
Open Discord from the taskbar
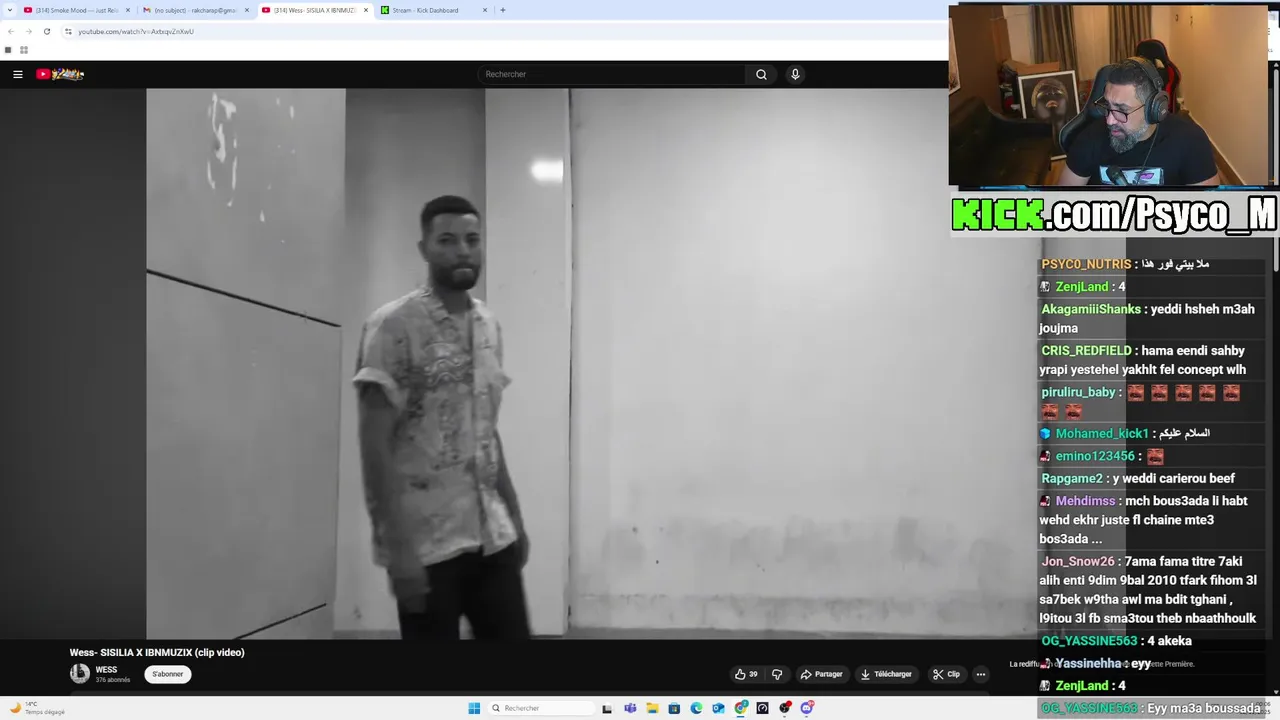tap(807, 708)
